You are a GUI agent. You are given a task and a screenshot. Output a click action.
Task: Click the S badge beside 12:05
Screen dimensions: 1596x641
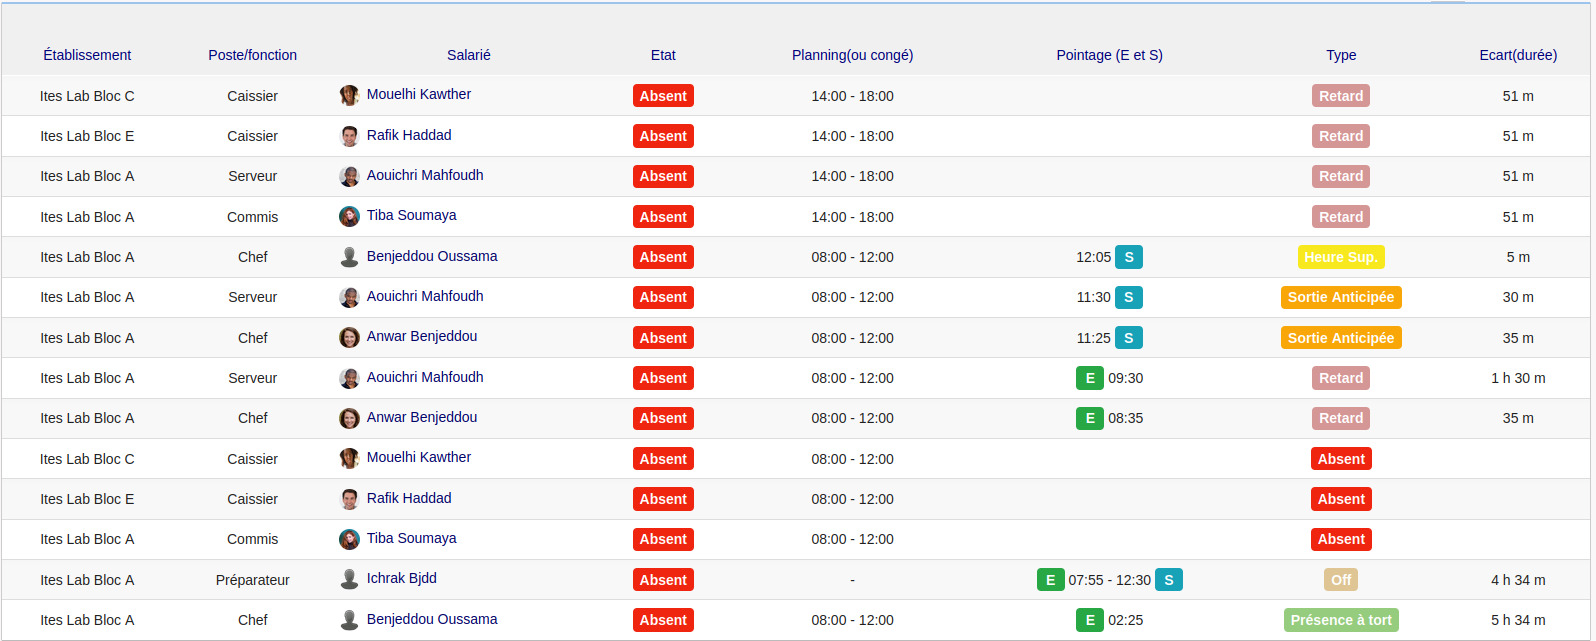pyautogui.click(x=1129, y=257)
